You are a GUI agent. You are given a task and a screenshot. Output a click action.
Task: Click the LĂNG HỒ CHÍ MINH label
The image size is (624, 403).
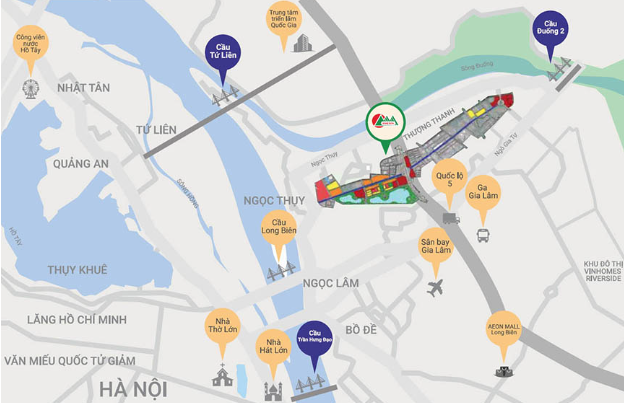[77, 319]
